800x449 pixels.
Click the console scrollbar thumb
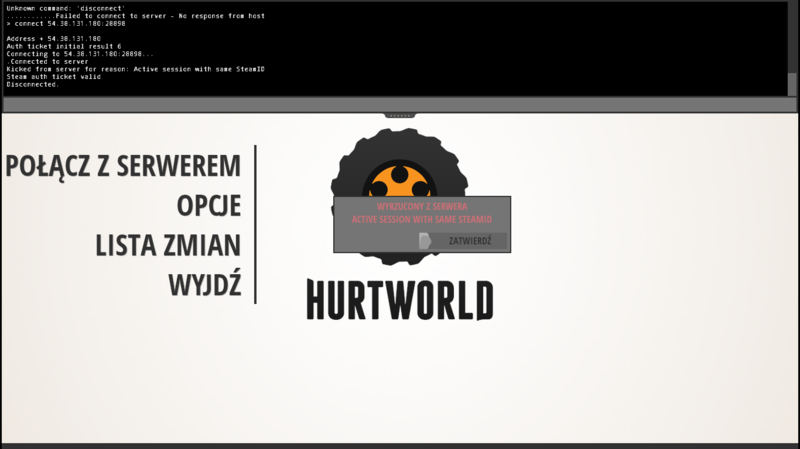[x=792, y=84]
